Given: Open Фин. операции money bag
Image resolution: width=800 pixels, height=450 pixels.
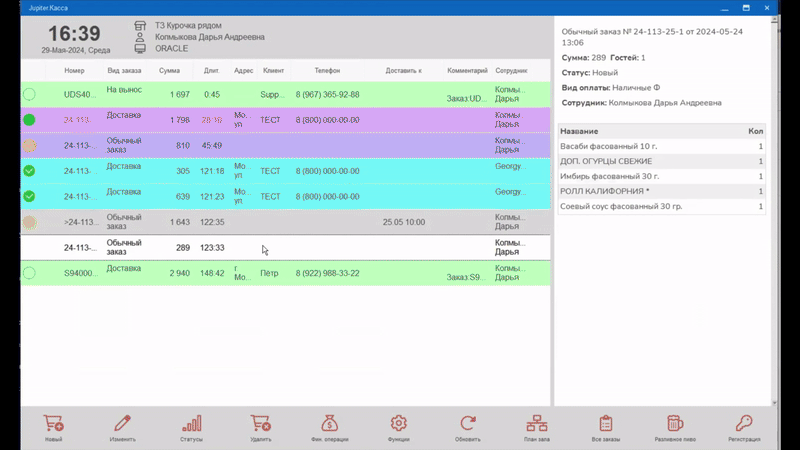Looking at the screenshot, I should tap(330, 428).
